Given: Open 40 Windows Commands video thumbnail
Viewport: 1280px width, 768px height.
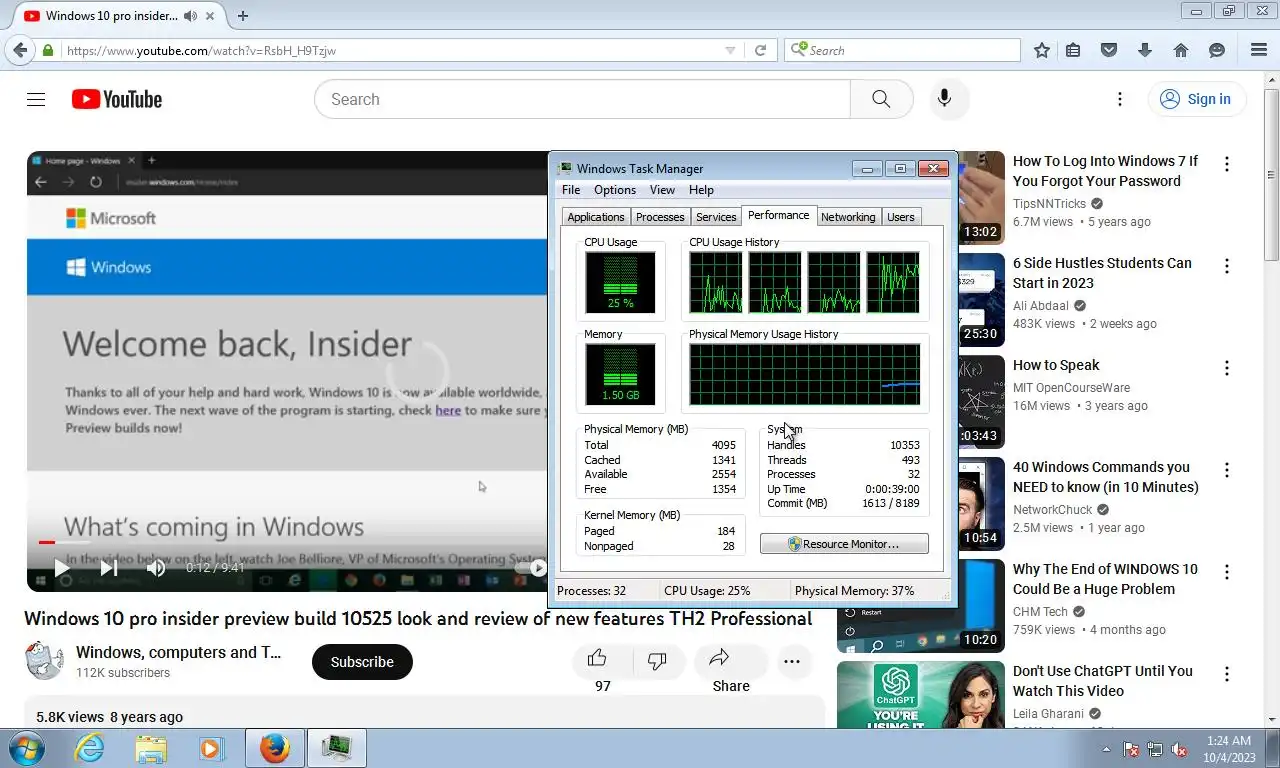Looking at the screenshot, I should point(981,503).
